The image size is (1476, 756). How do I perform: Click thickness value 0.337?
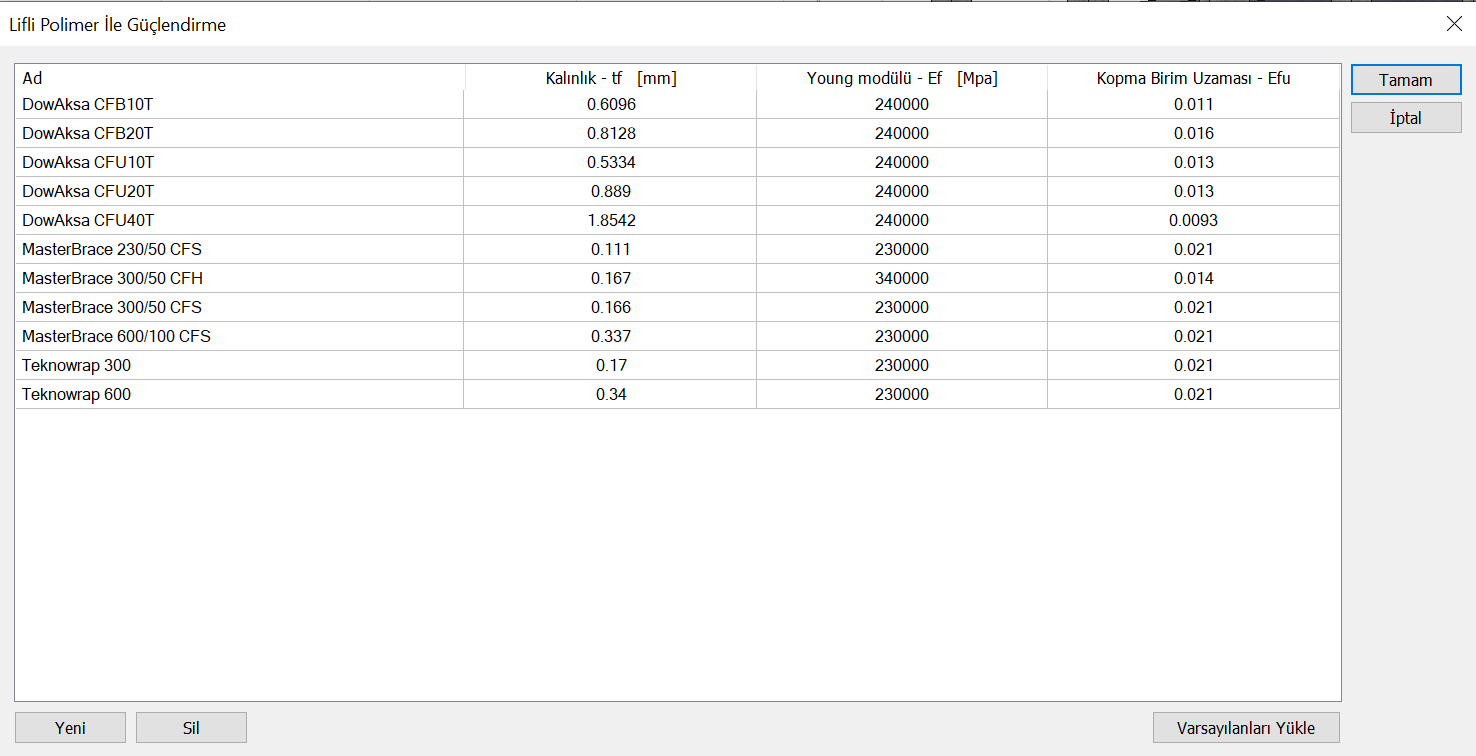[611, 336]
